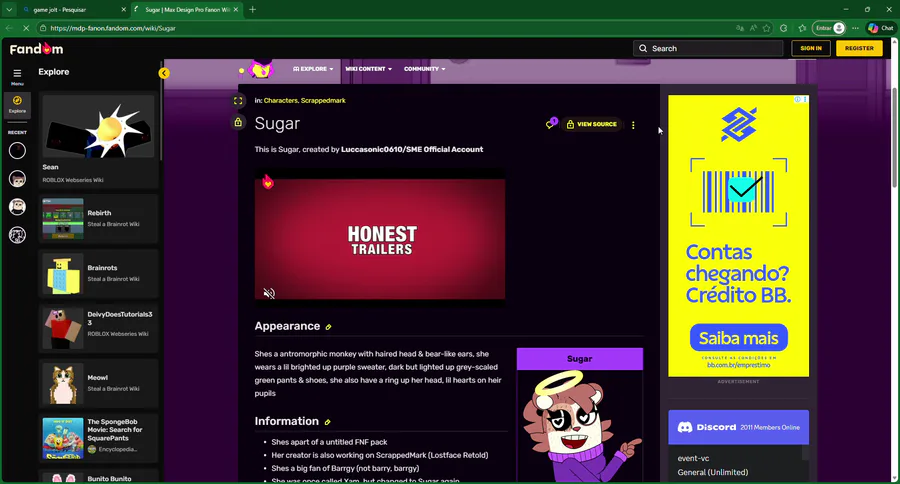Click the Fandom flame icon on video

pyautogui.click(x=267, y=182)
